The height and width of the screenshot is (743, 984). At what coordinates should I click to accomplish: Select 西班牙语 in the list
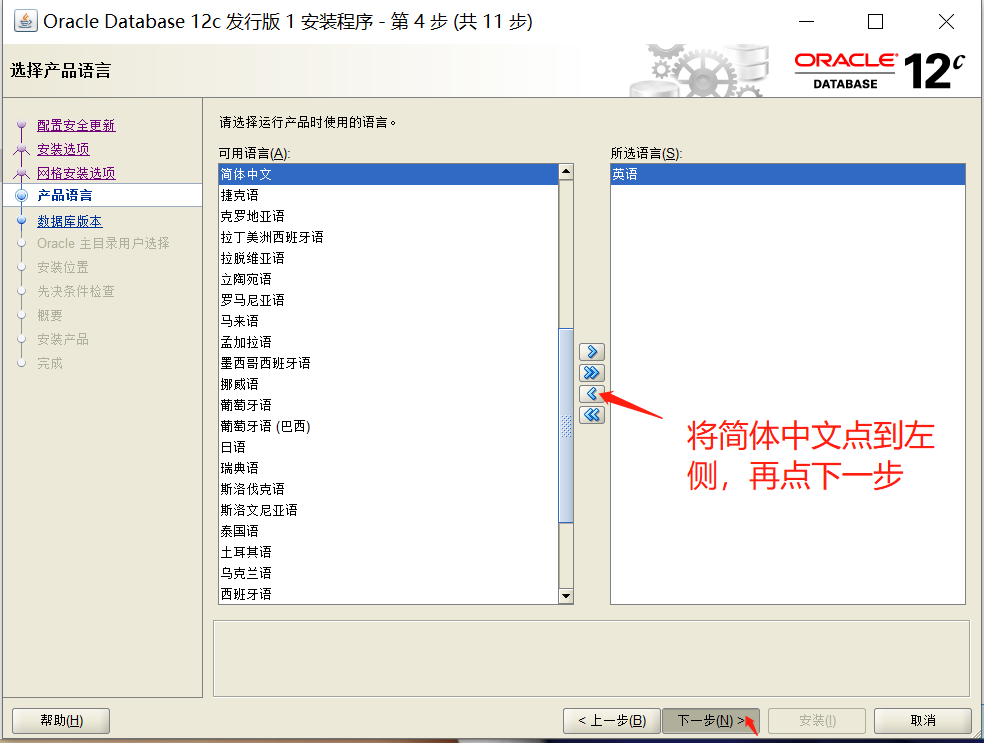[388, 595]
